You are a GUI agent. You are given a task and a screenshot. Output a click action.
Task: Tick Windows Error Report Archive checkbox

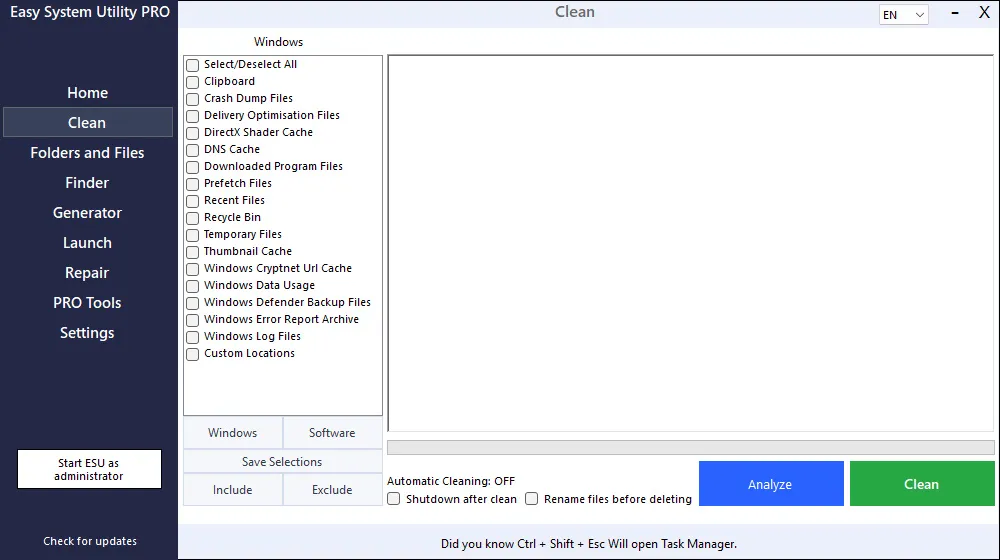click(193, 320)
